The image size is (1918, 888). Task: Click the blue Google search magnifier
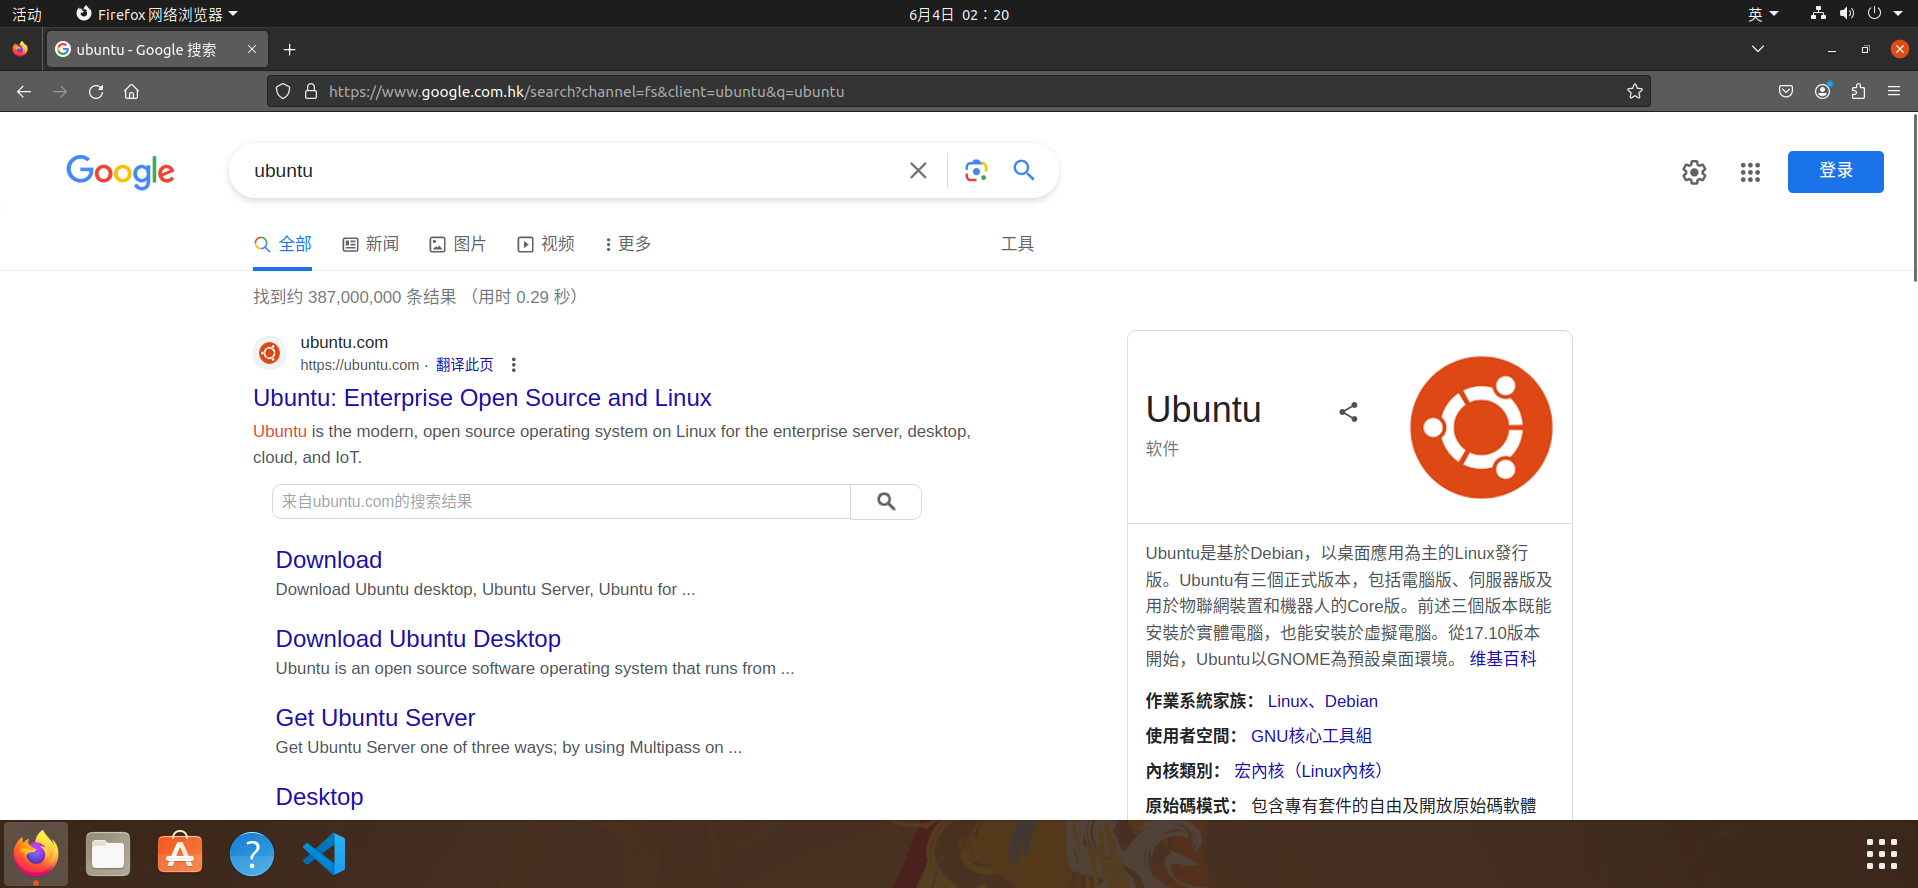tap(1024, 170)
